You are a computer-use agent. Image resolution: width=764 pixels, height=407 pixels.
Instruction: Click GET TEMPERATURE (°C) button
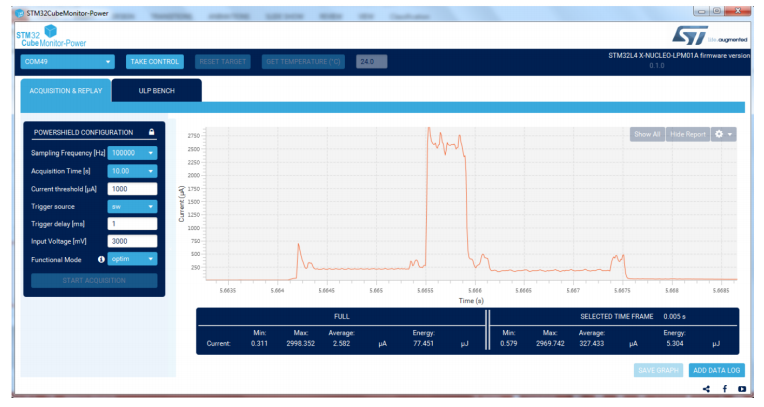click(x=303, y=61)
